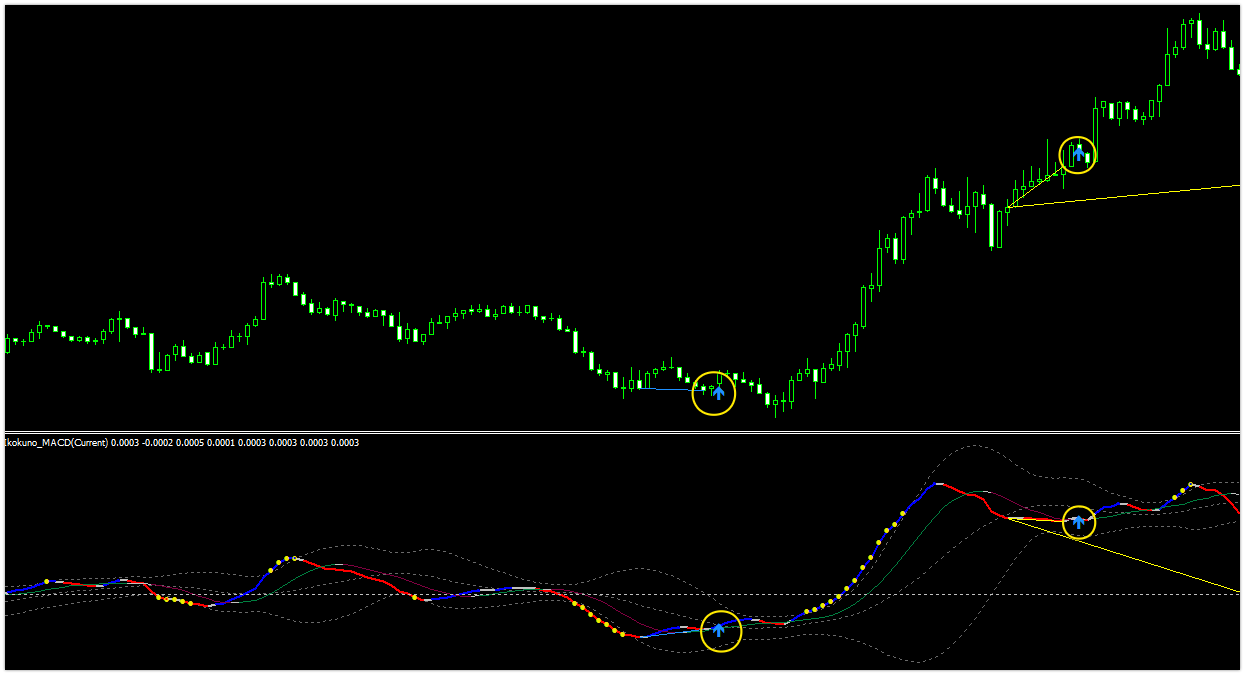Select the descending yellow trendline in the MACD window

pos(1124,554)
